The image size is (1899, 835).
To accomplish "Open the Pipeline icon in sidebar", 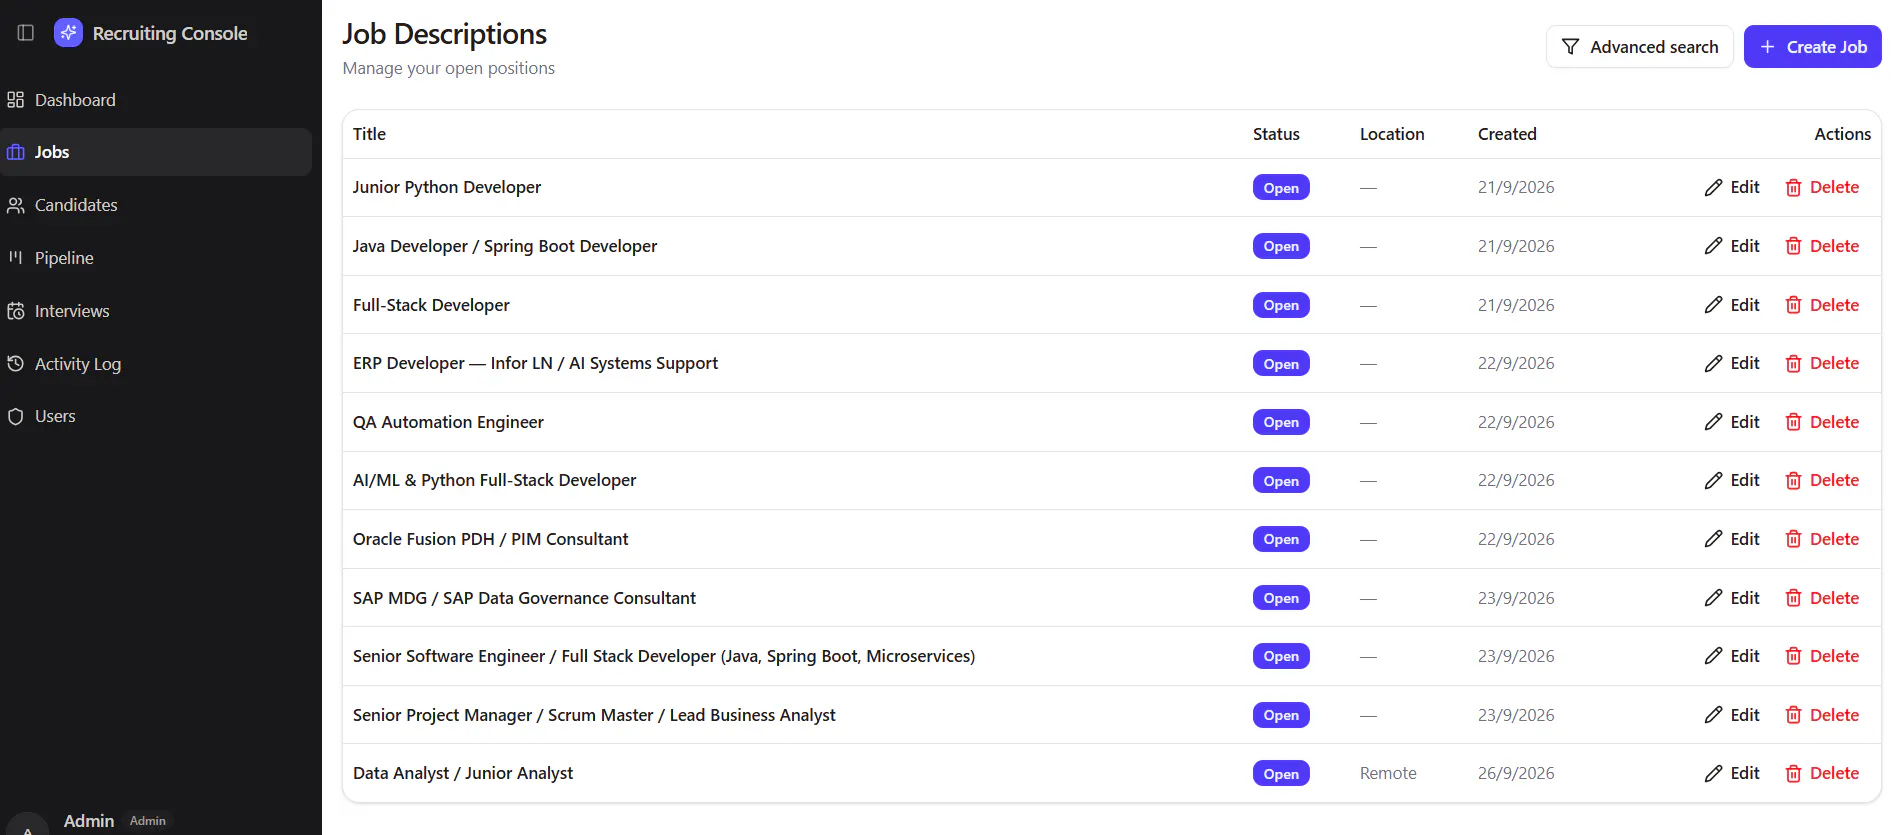I will (15, 258).
